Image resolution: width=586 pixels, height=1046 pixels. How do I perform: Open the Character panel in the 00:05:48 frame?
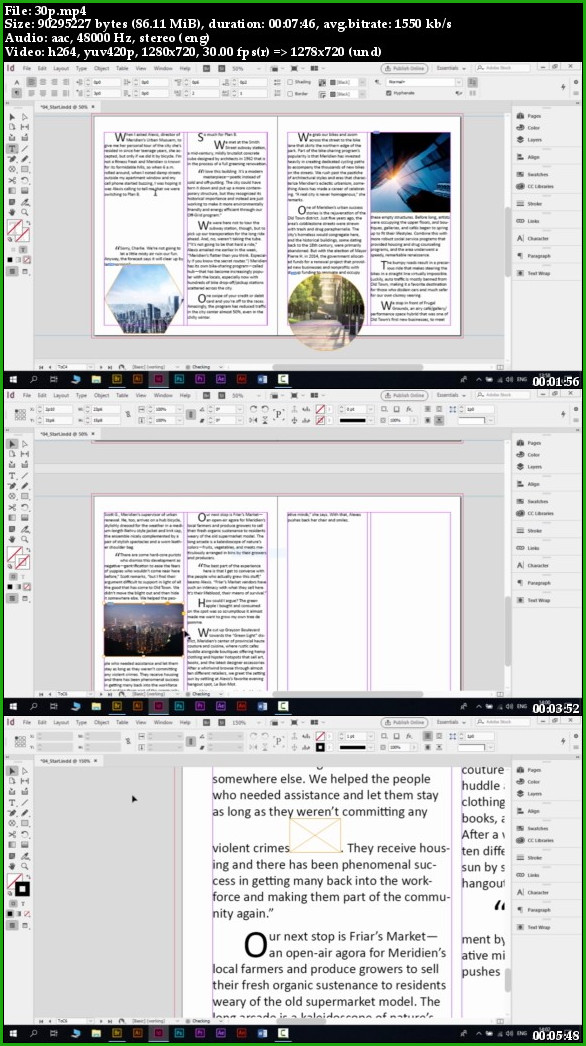click(x=531, y=892)
